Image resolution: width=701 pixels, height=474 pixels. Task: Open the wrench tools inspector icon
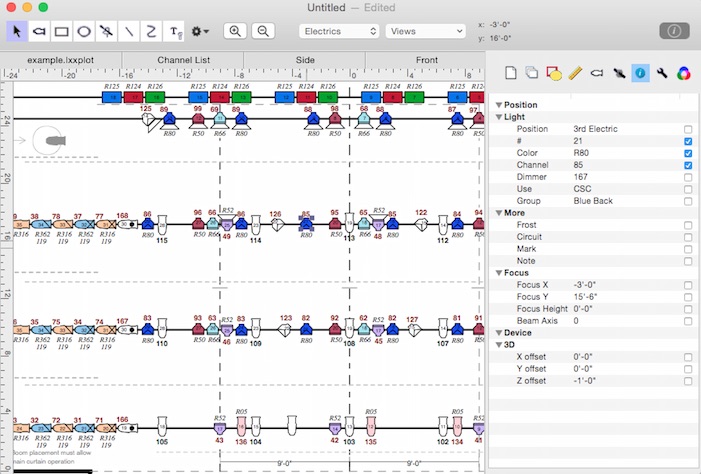662,73
